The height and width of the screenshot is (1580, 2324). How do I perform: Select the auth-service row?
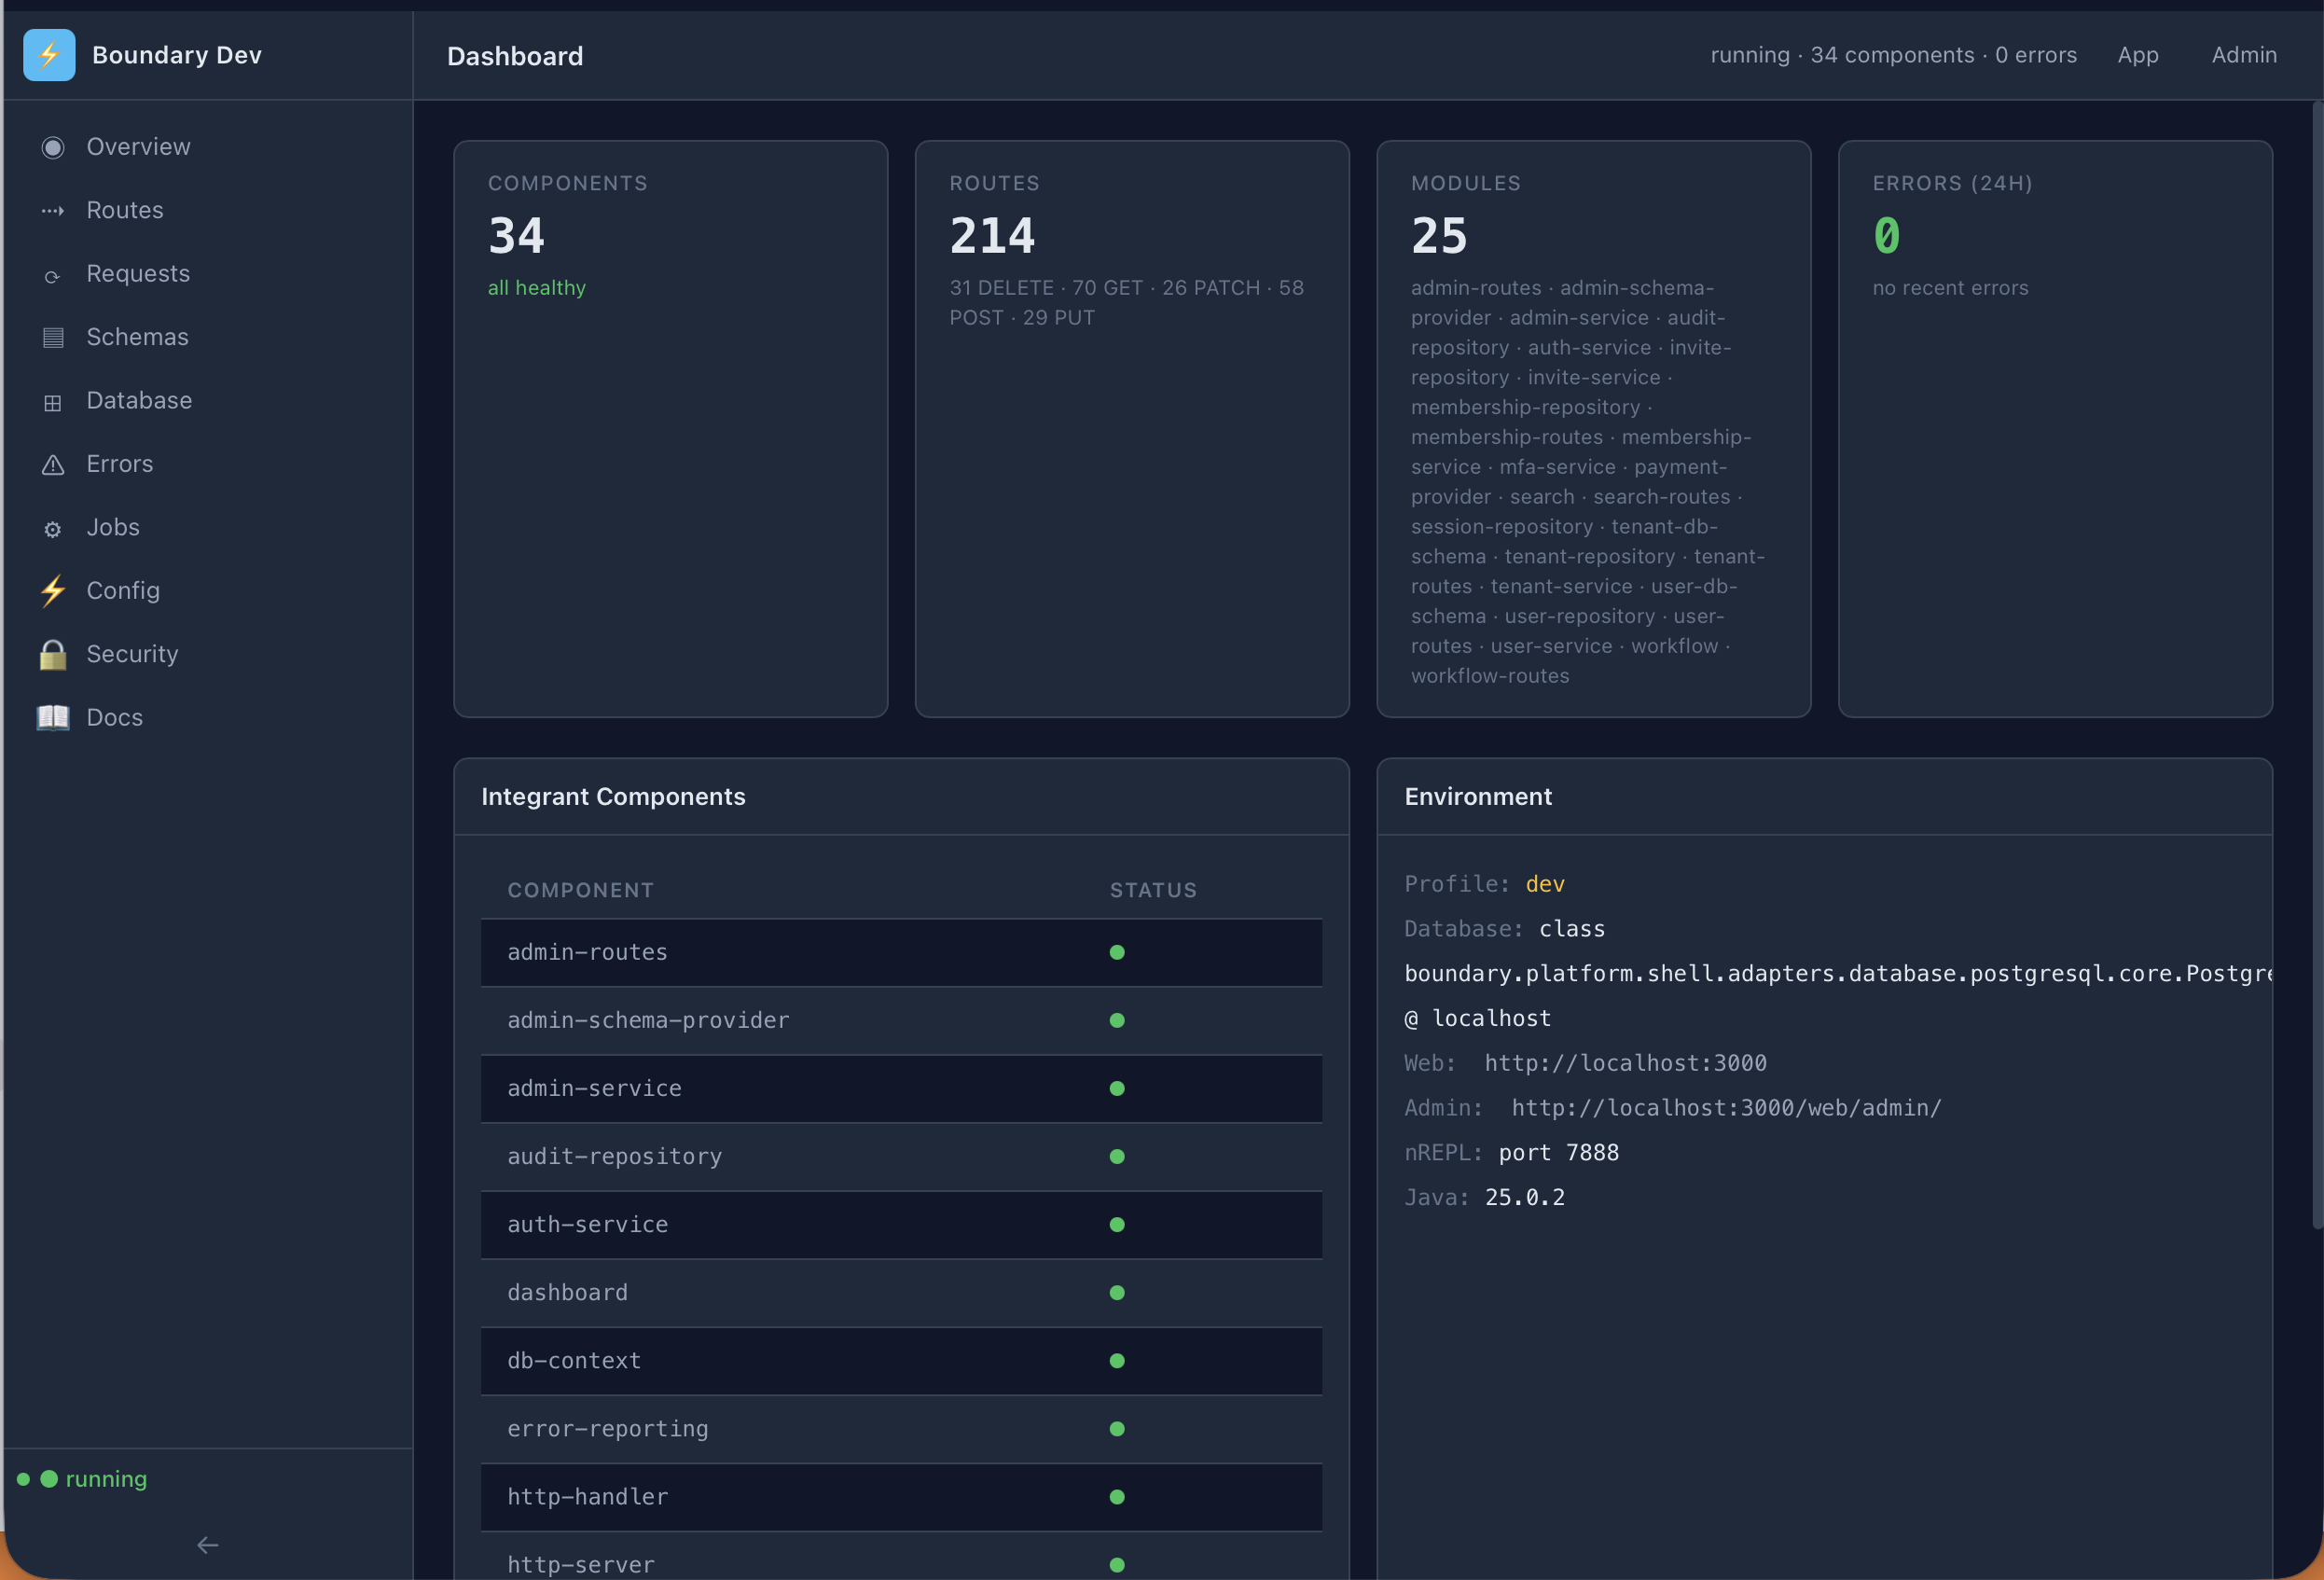pyautogui.click(x=901, y=1225)
